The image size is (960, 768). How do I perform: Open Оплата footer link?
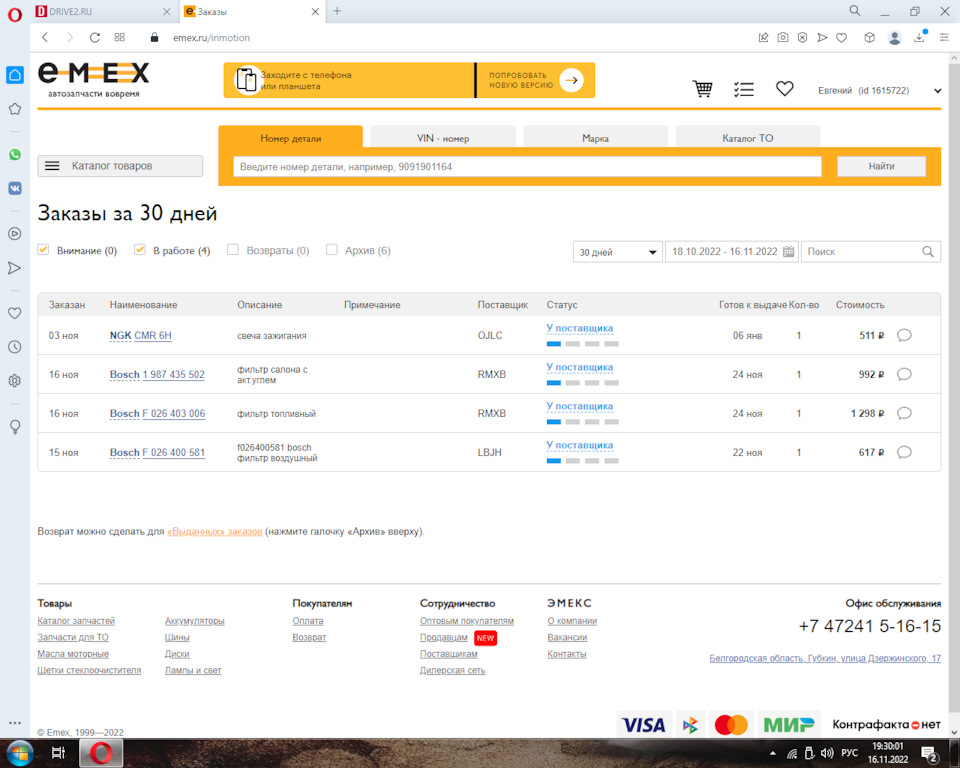pyautogui.click(x=308, y=621)
